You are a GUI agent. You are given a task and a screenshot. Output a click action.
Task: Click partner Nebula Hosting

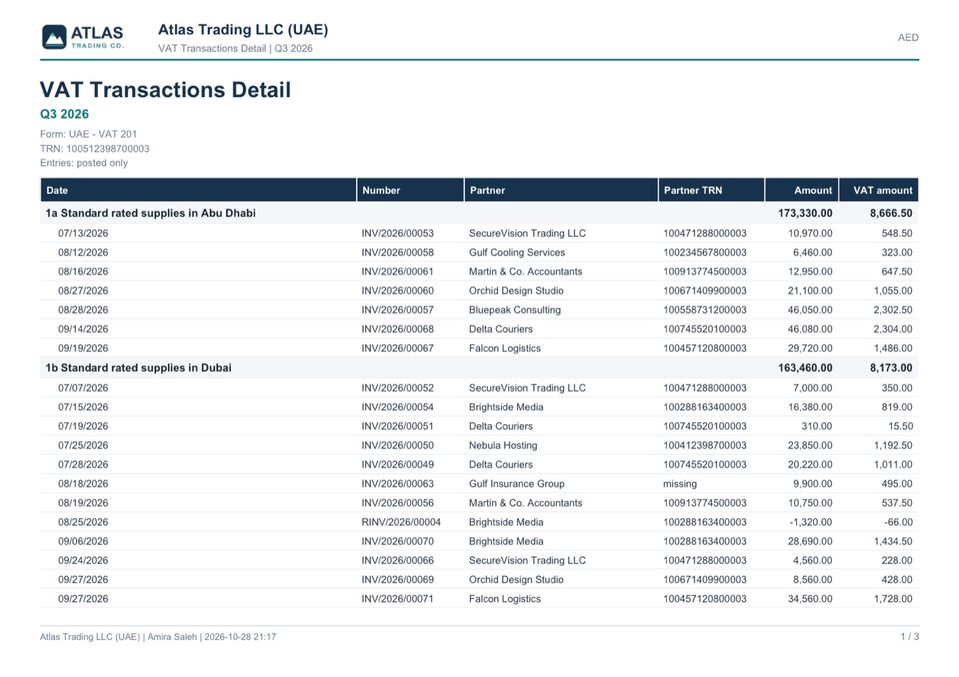[x=503, y=445]
